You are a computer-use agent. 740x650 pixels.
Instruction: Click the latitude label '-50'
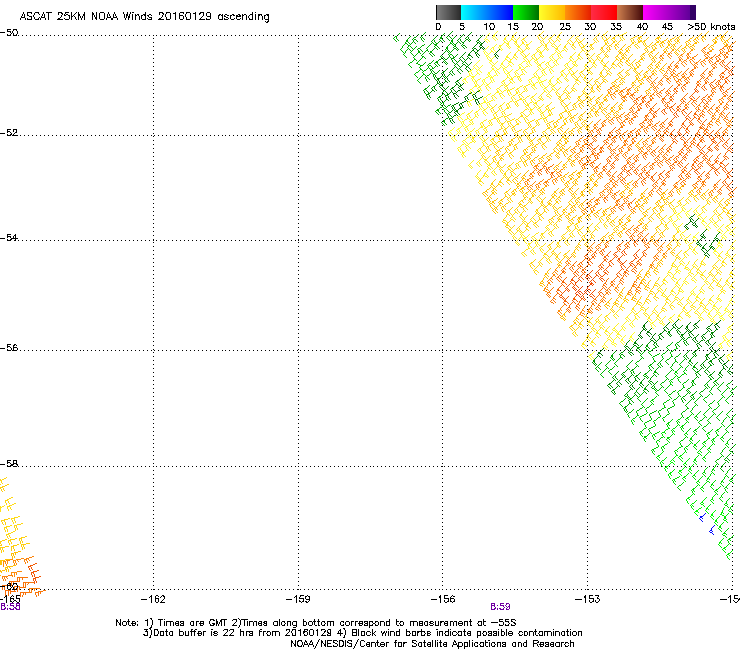click(x=9, y=33)
